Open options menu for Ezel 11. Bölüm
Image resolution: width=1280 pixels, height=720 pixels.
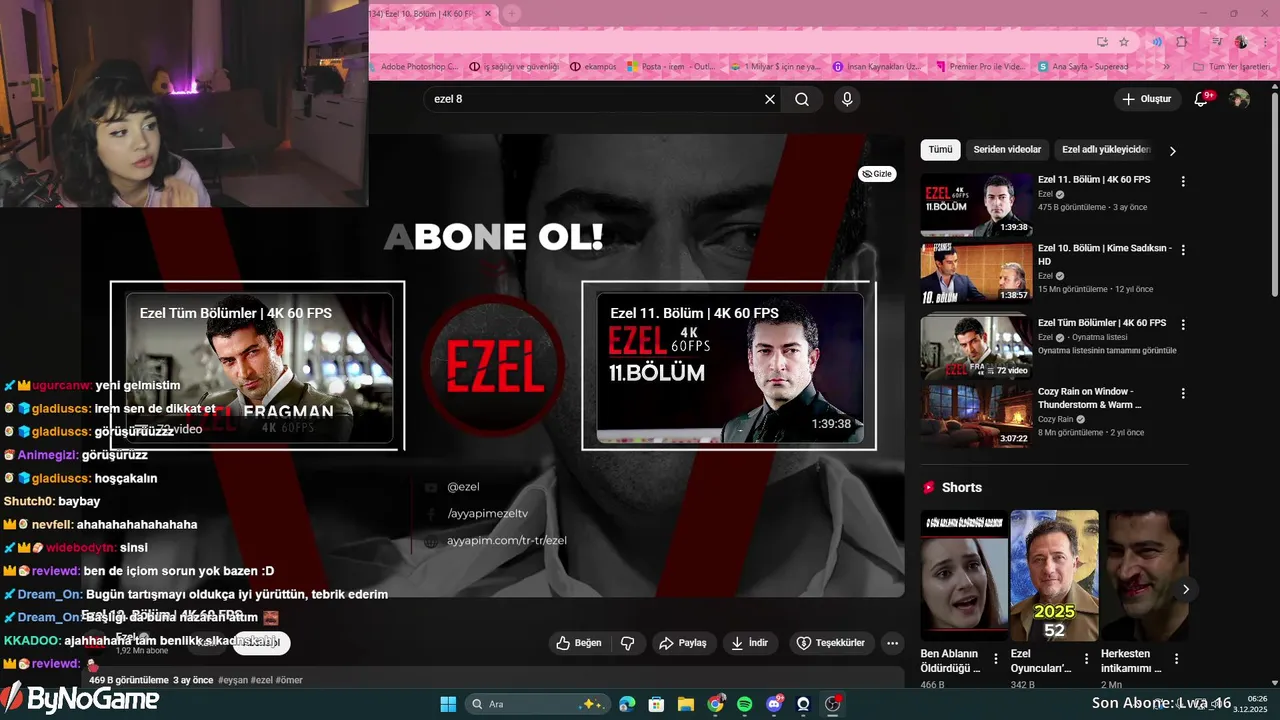1183,182
